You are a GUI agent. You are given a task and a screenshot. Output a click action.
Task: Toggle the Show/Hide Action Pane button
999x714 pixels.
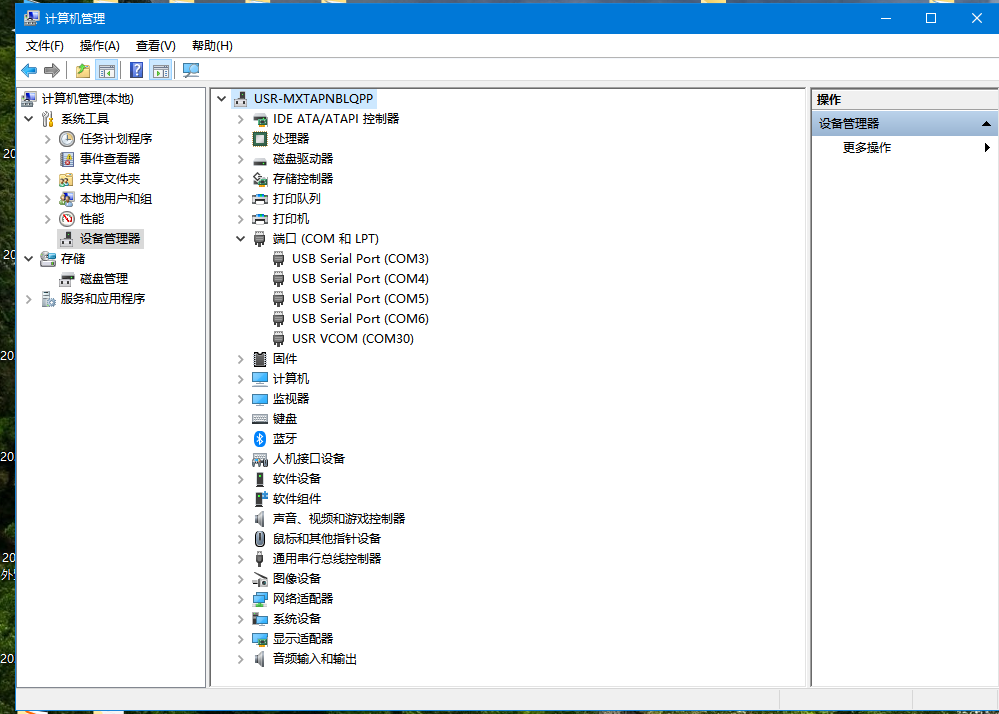(160, 70)
